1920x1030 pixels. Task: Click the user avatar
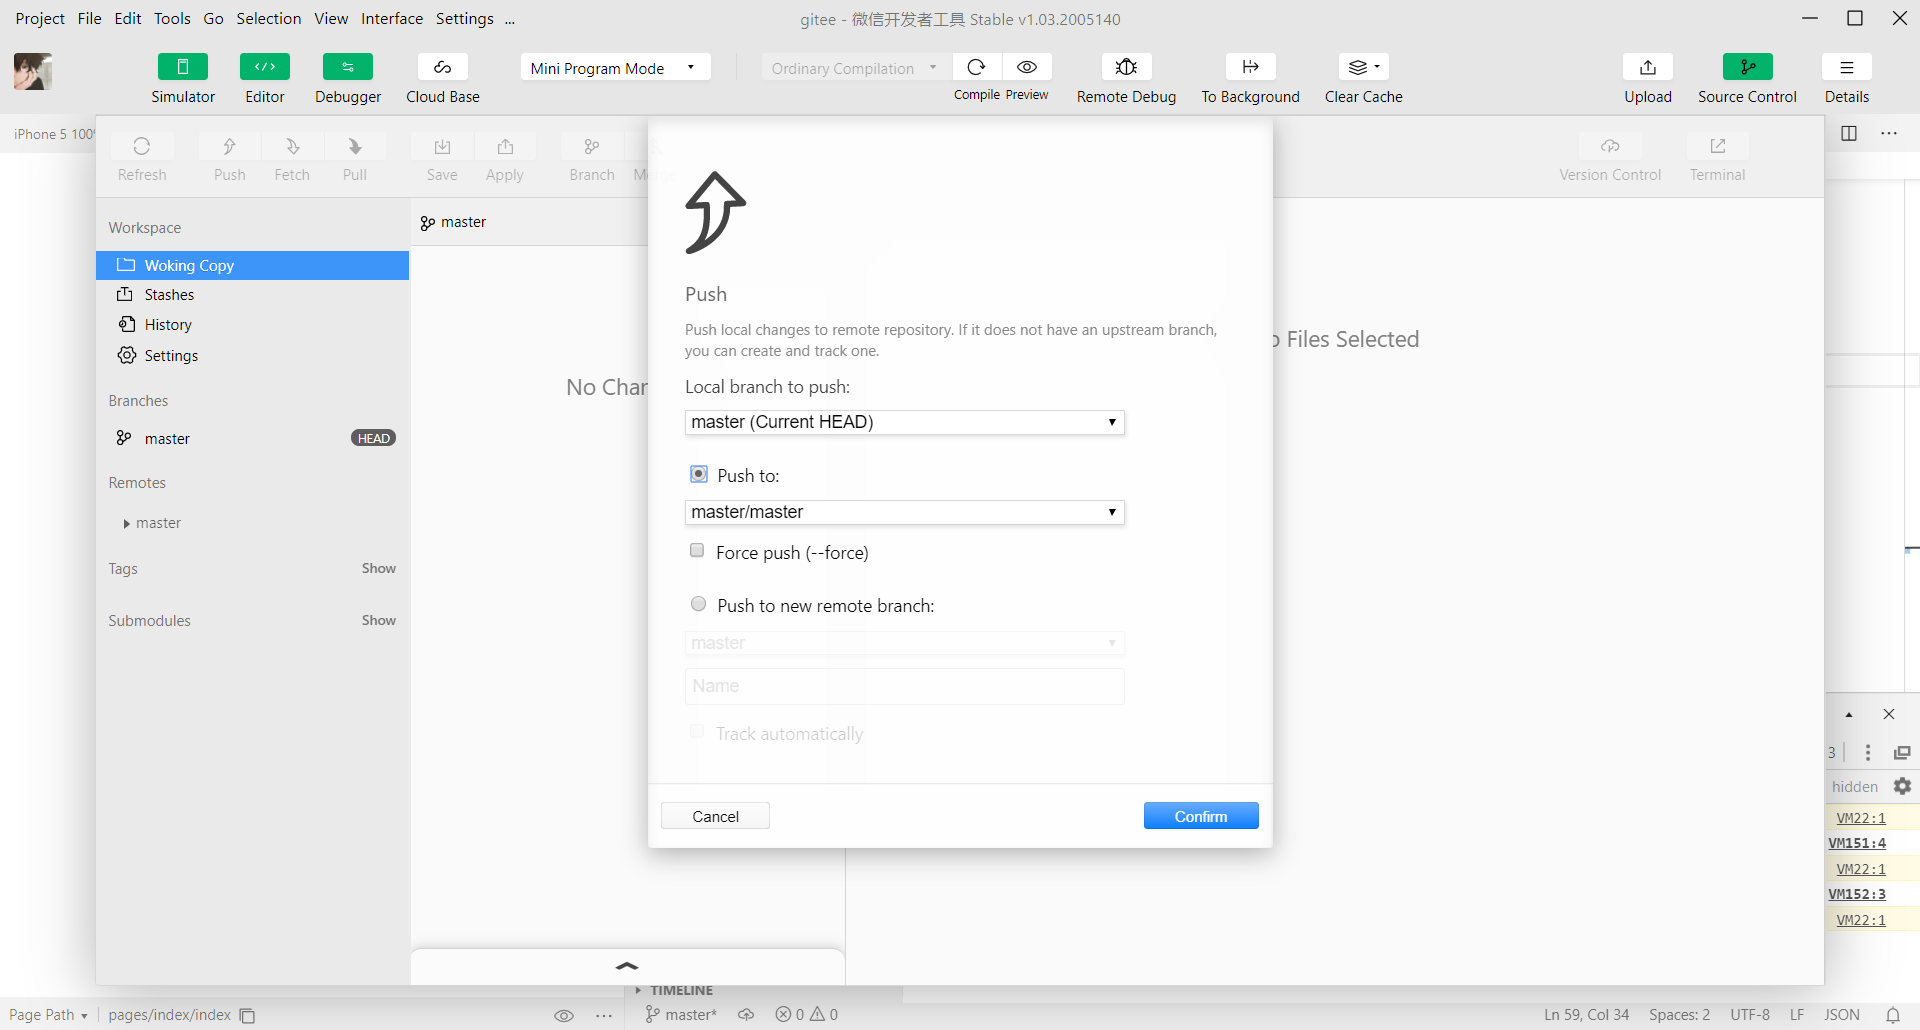pos(33,72)
